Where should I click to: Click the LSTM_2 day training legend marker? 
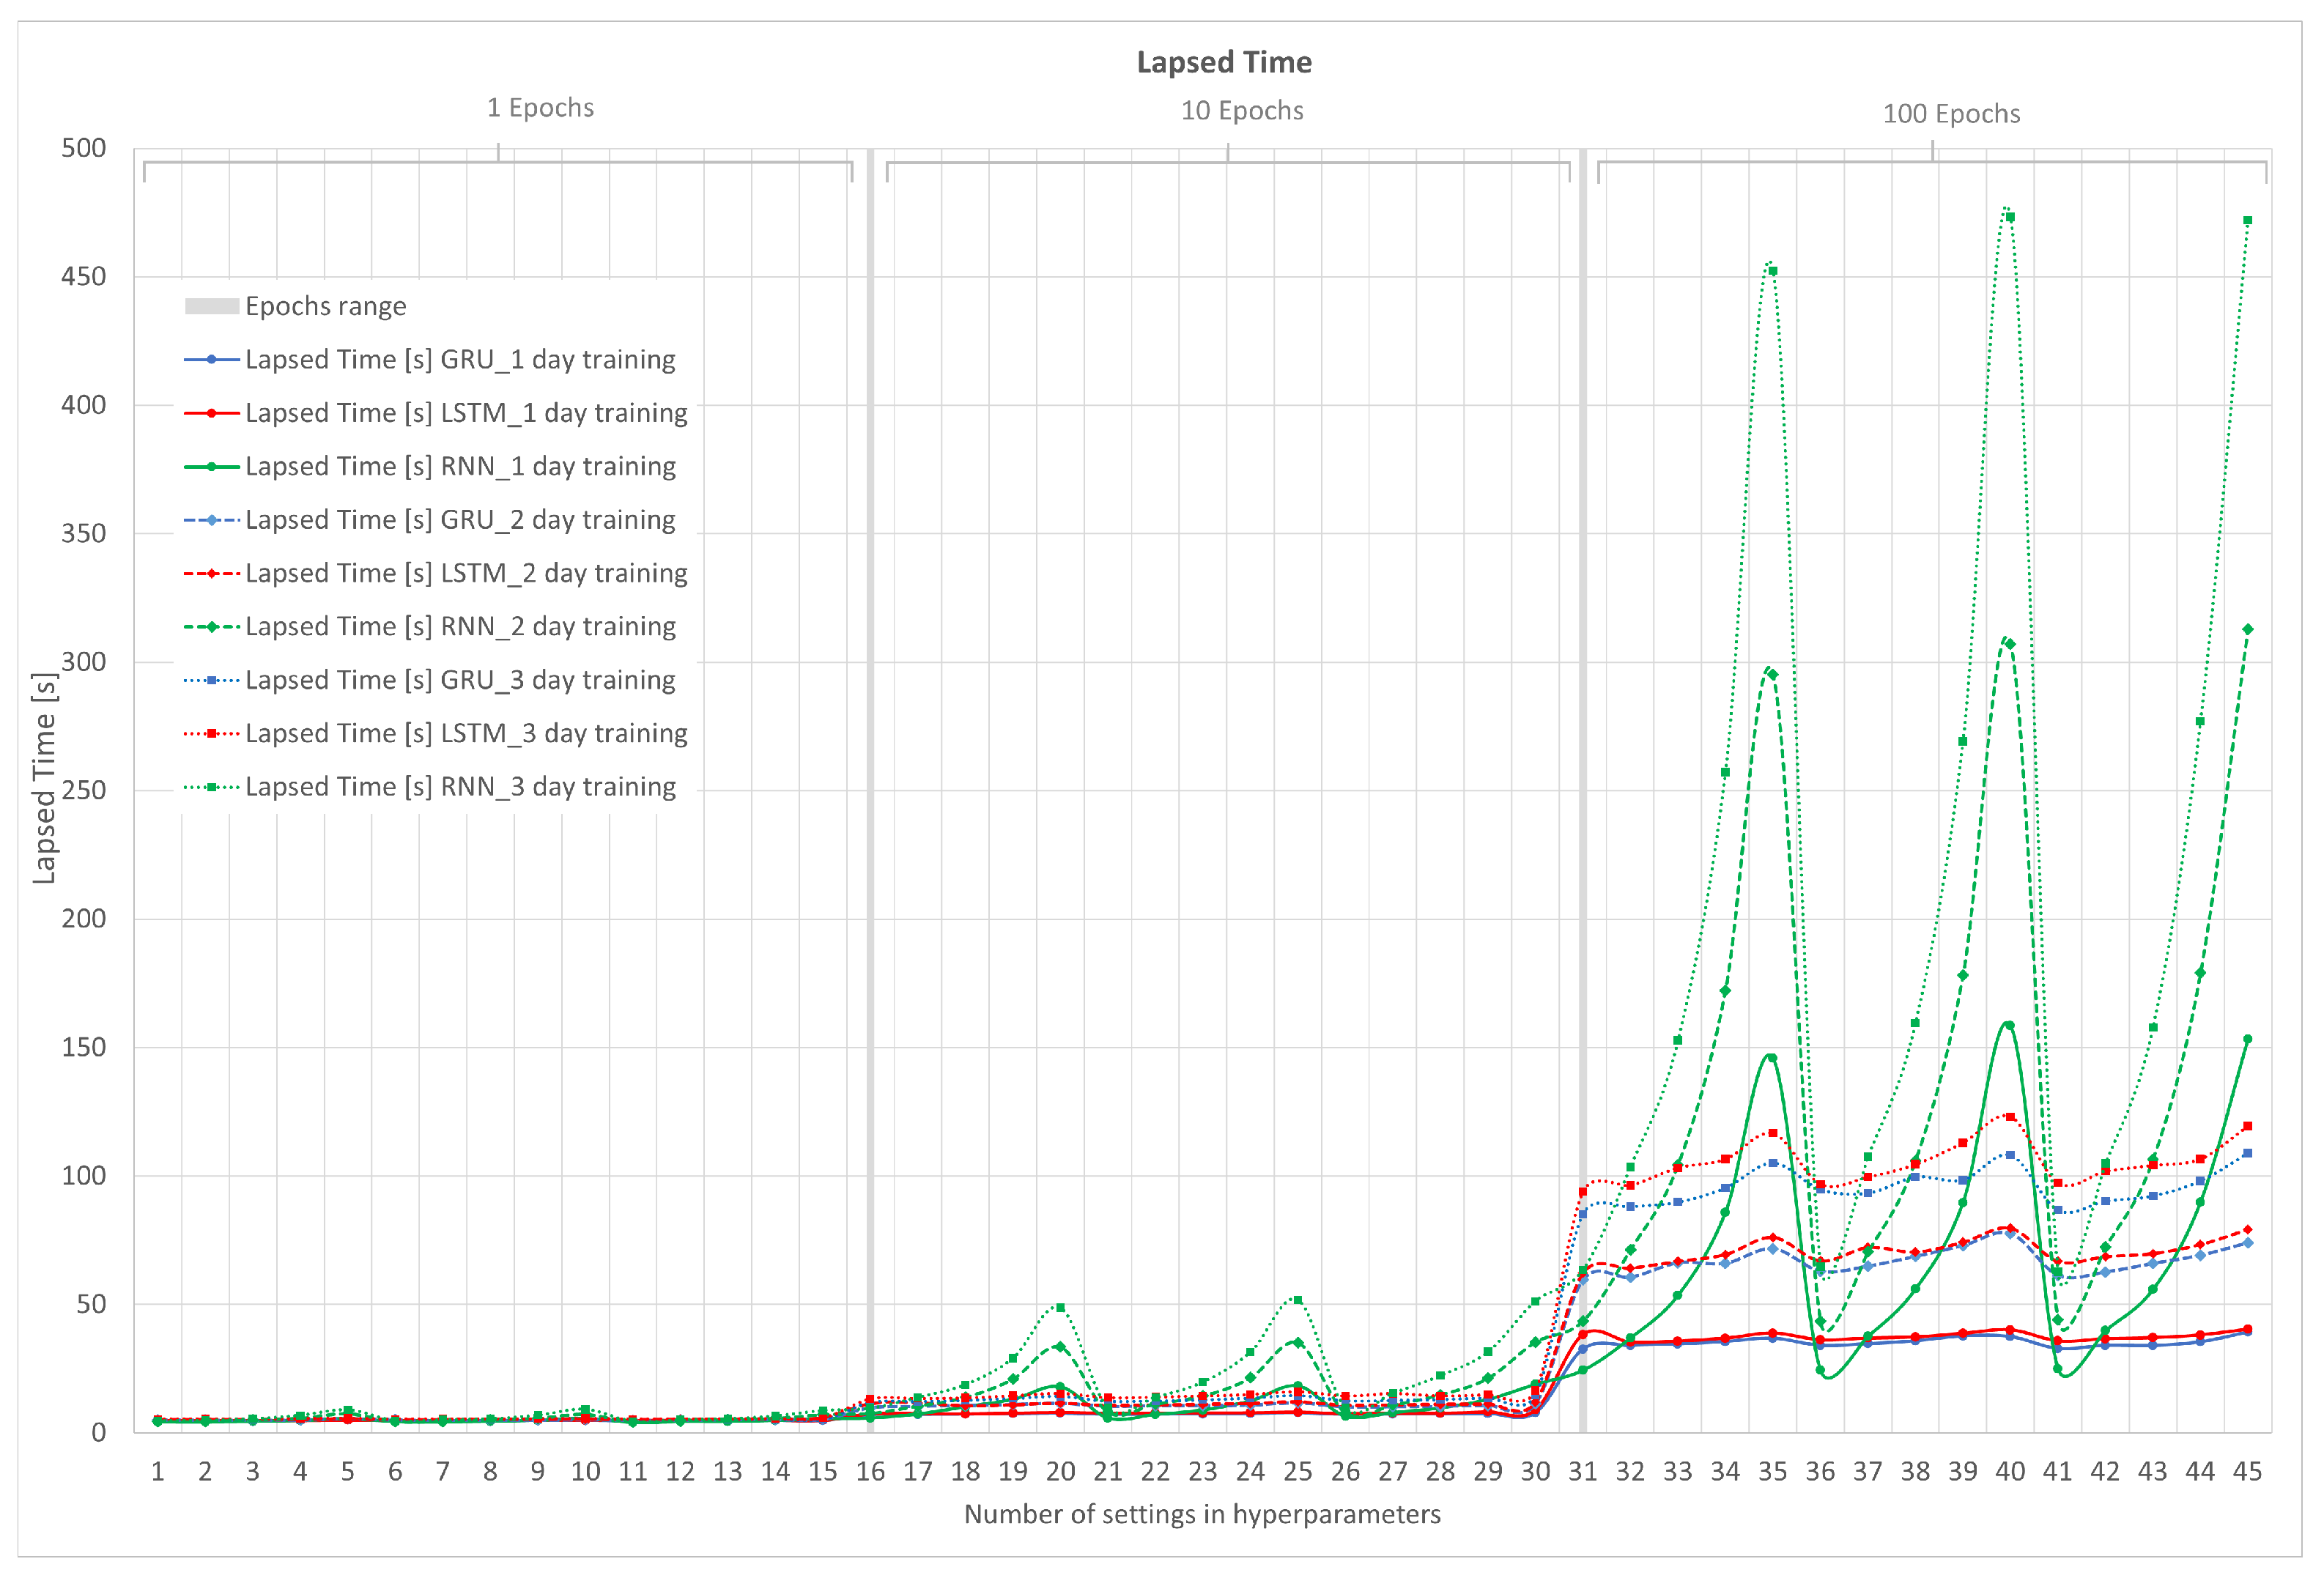click(x=211, y=573)
